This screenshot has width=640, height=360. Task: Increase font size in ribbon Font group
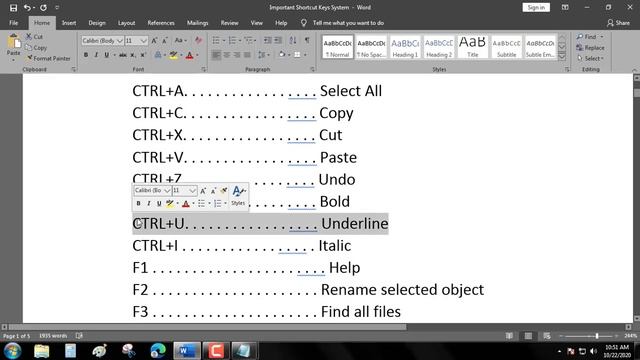click(154, 40)
